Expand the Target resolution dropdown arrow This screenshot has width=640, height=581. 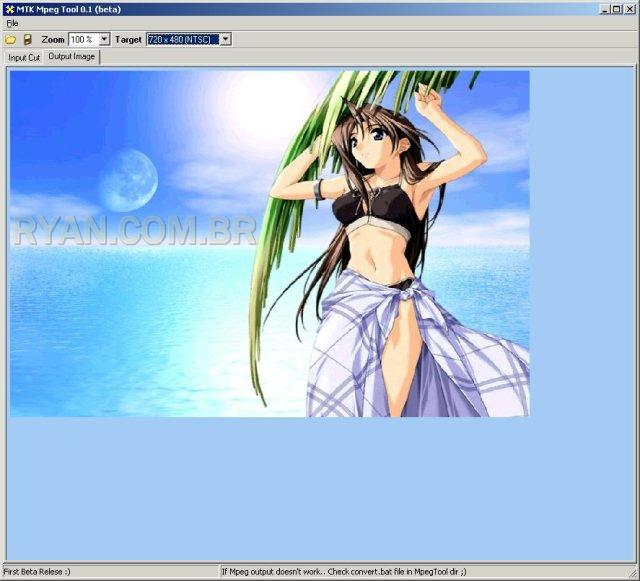(225, 39)
